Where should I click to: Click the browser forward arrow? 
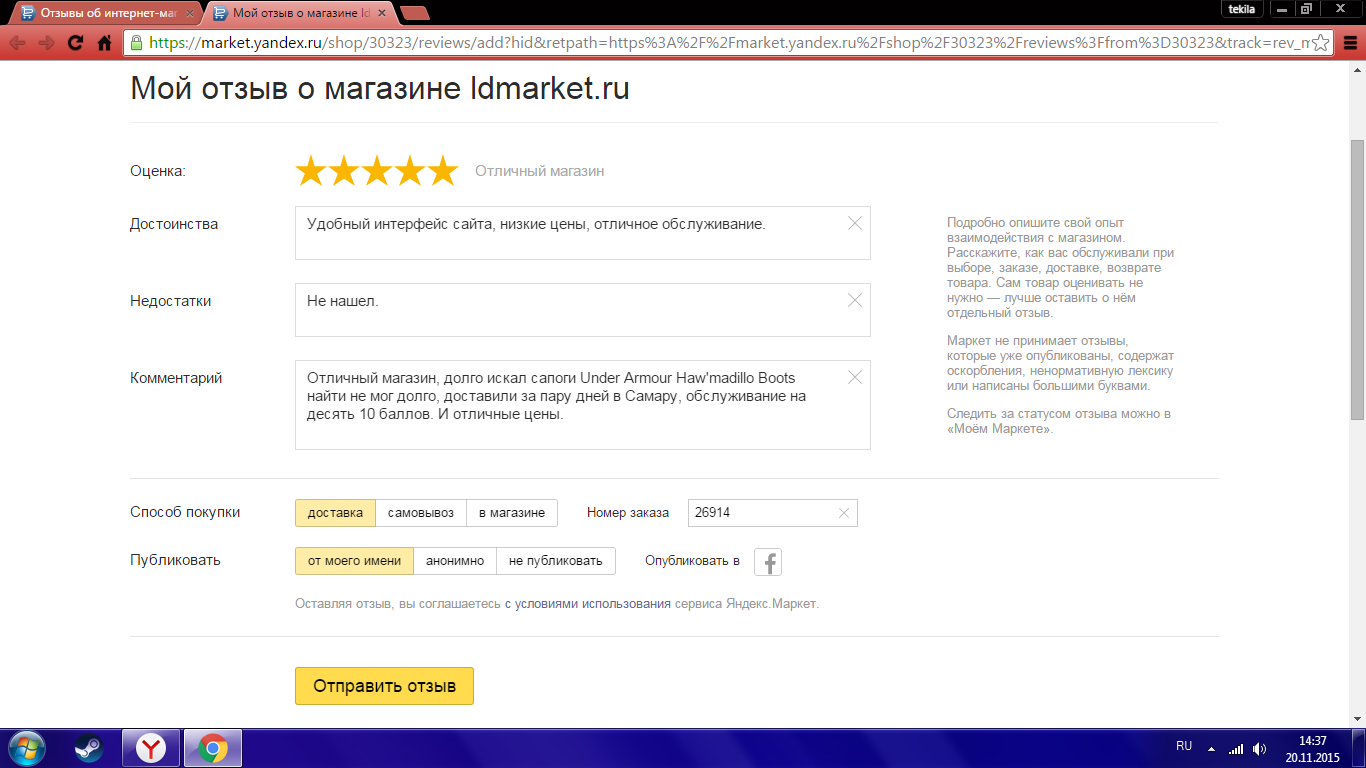(46, 43)
